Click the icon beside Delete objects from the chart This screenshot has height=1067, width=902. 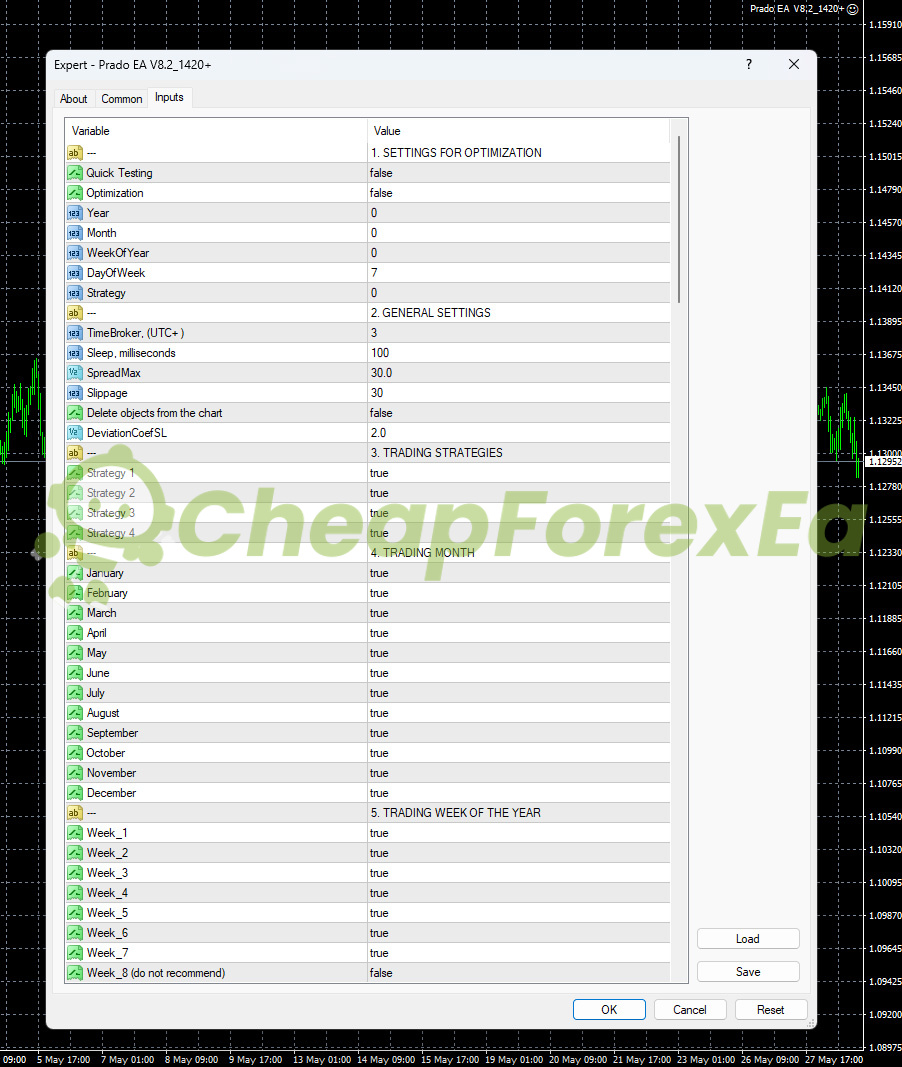pos(75,413)
